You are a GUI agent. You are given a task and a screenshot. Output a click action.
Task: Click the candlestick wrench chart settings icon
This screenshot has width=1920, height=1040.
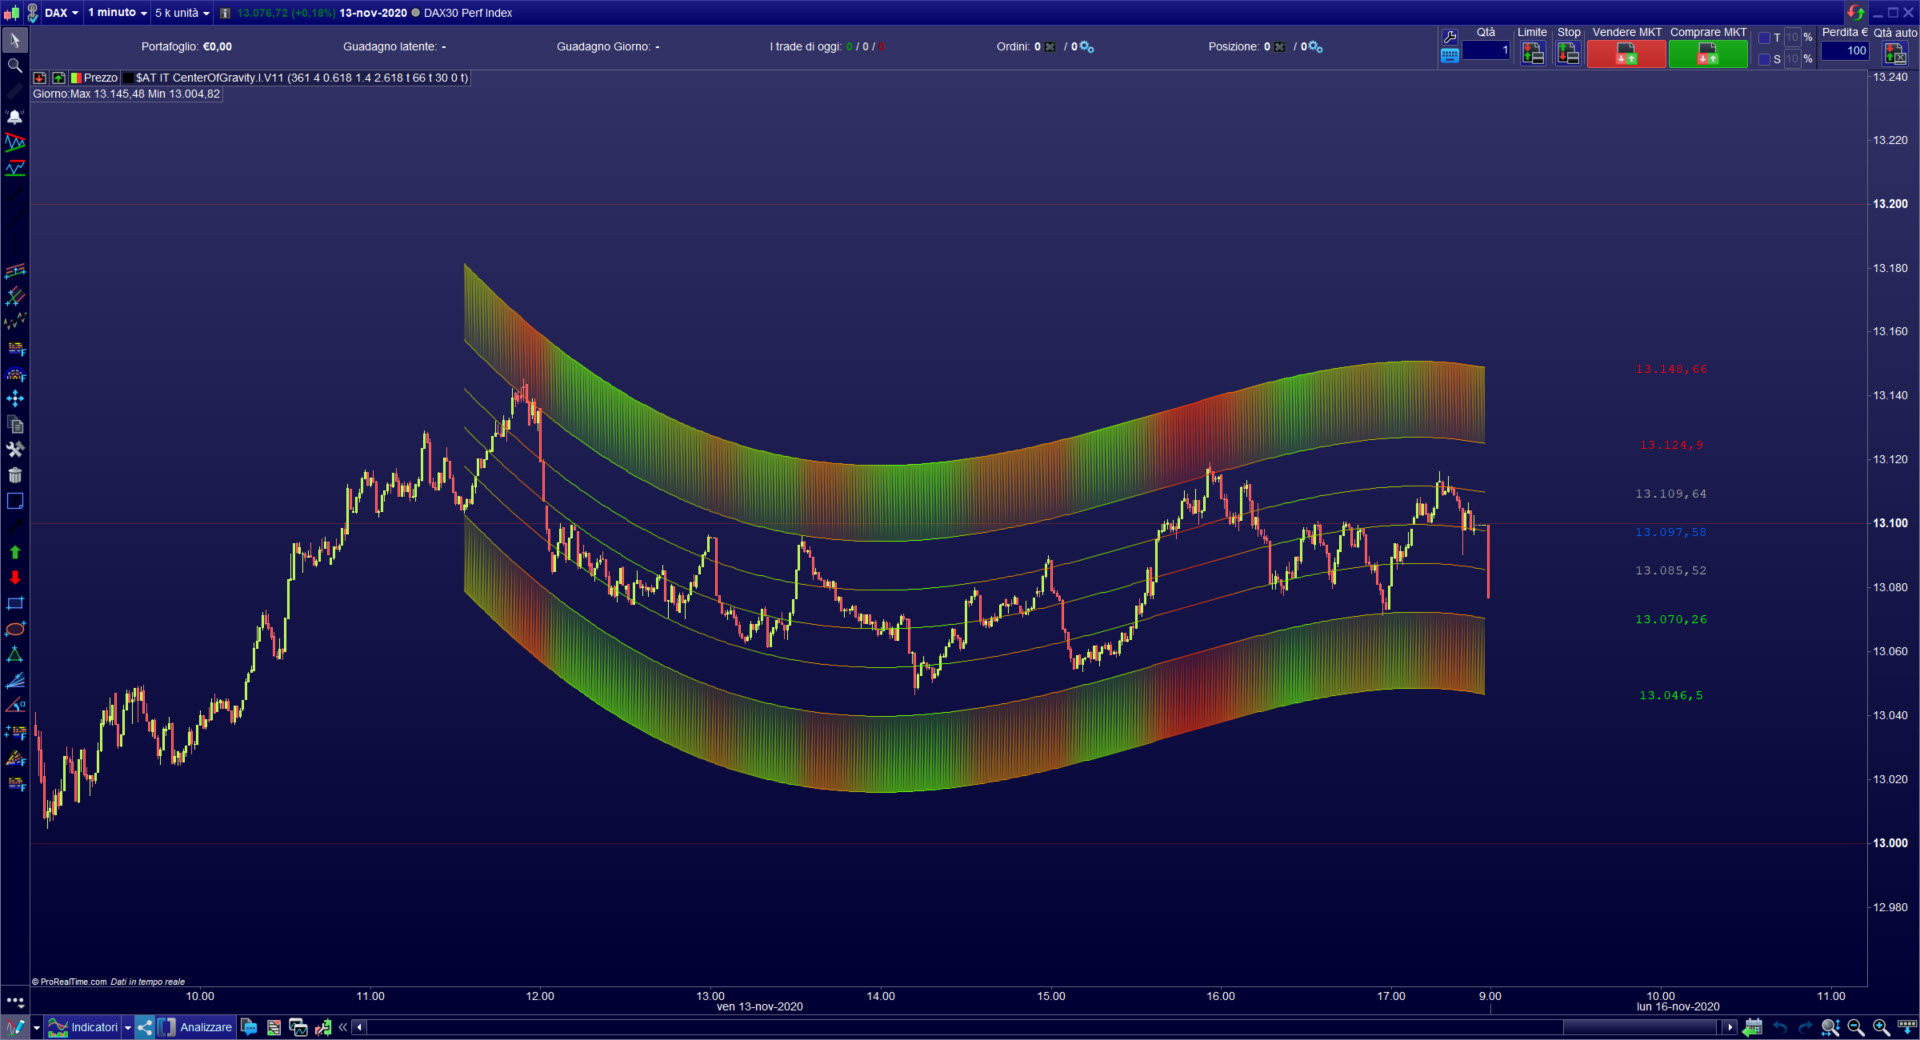323,1027
